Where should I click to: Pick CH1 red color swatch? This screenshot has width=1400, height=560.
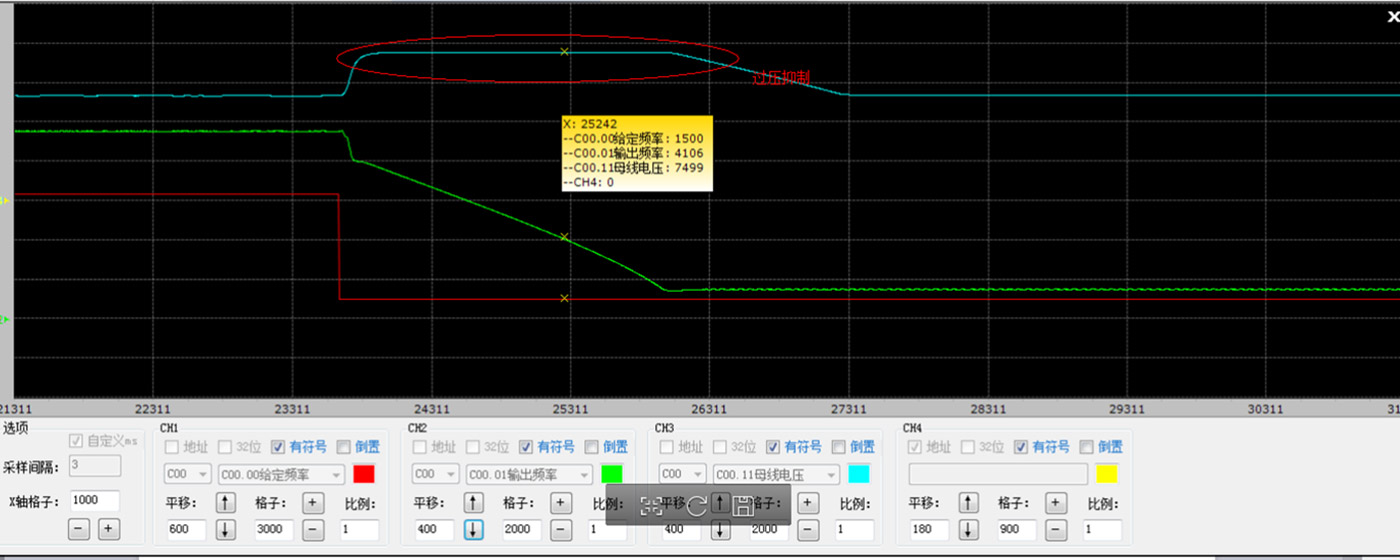(x=364, y=474)
